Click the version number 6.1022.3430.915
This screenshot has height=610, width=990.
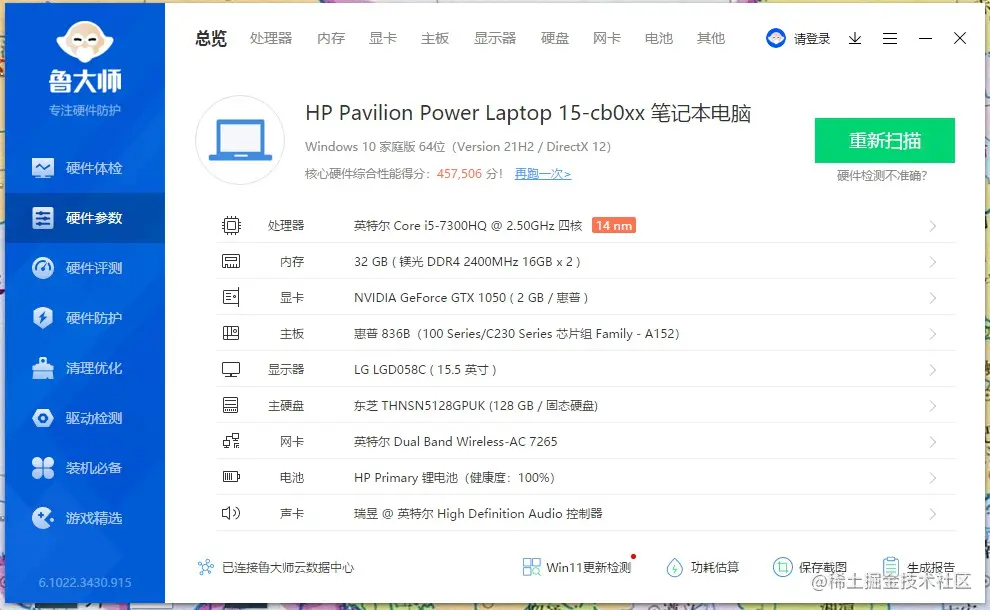pos(85,582)
